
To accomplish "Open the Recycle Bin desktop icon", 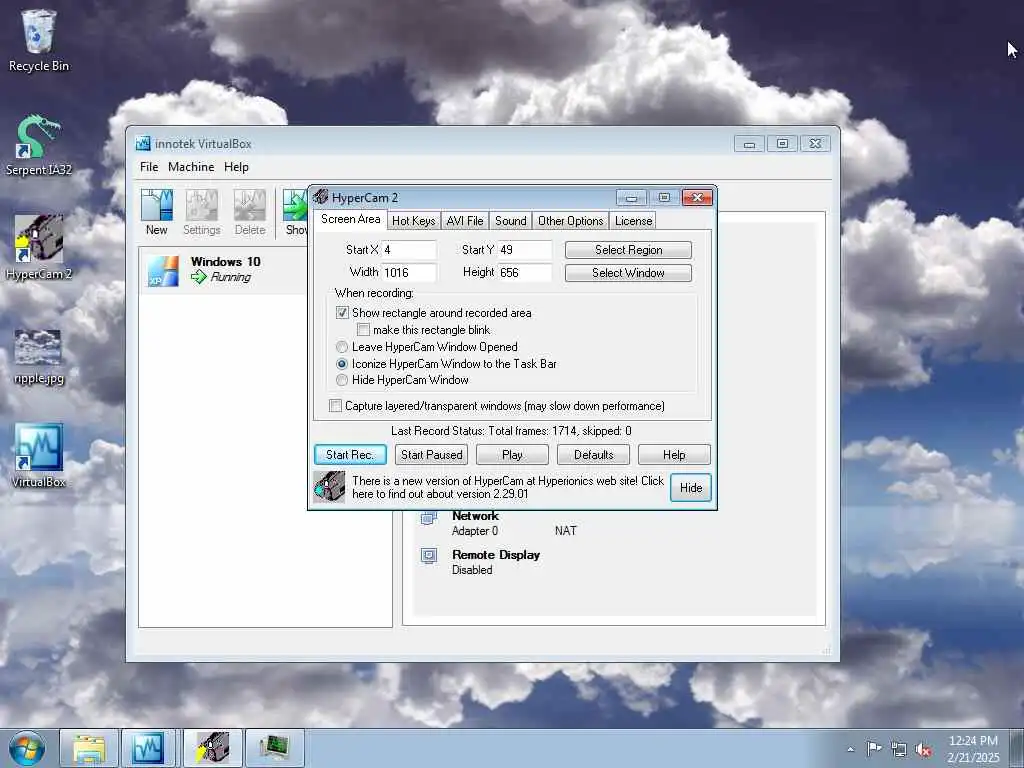I will click(x=39, y=40).
